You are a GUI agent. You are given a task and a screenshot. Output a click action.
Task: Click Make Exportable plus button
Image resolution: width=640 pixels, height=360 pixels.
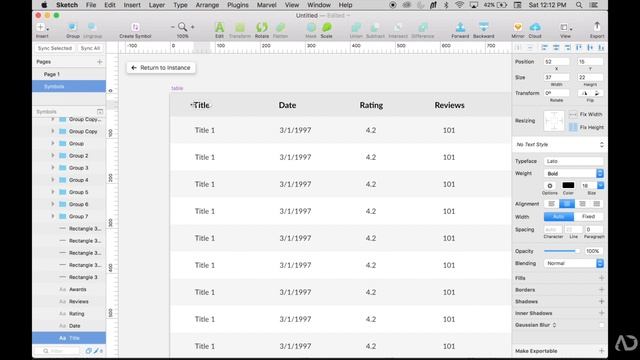point(601,351)
